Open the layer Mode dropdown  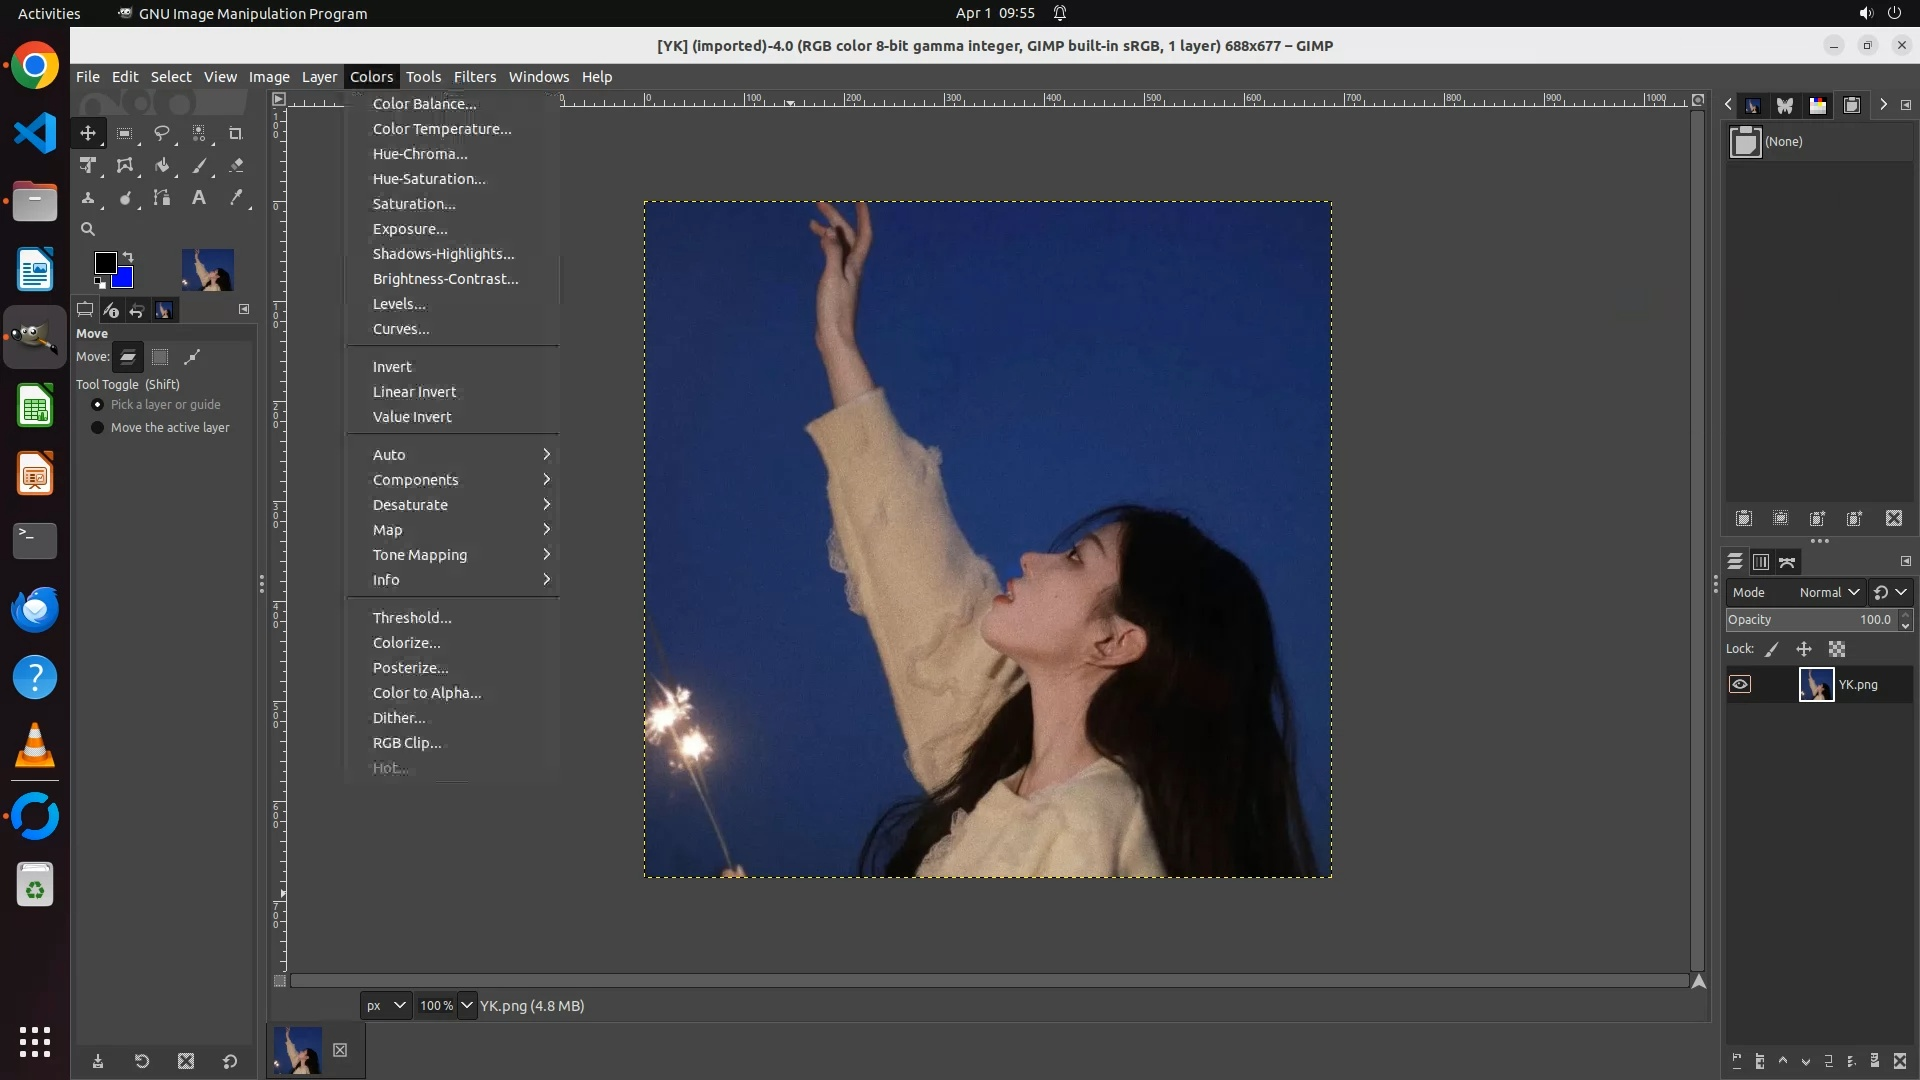(x=1829, y=592)
